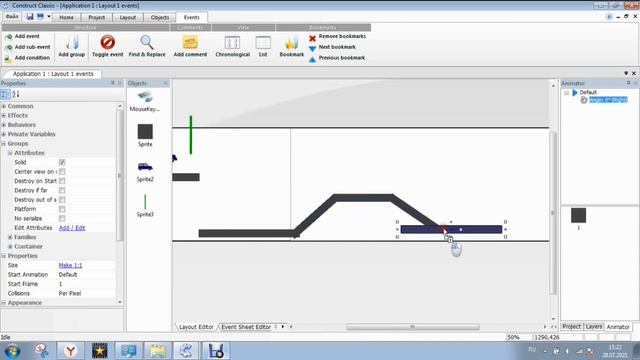
Task: Click categorized view icon in Properties
Action: (x=5, y=95)
